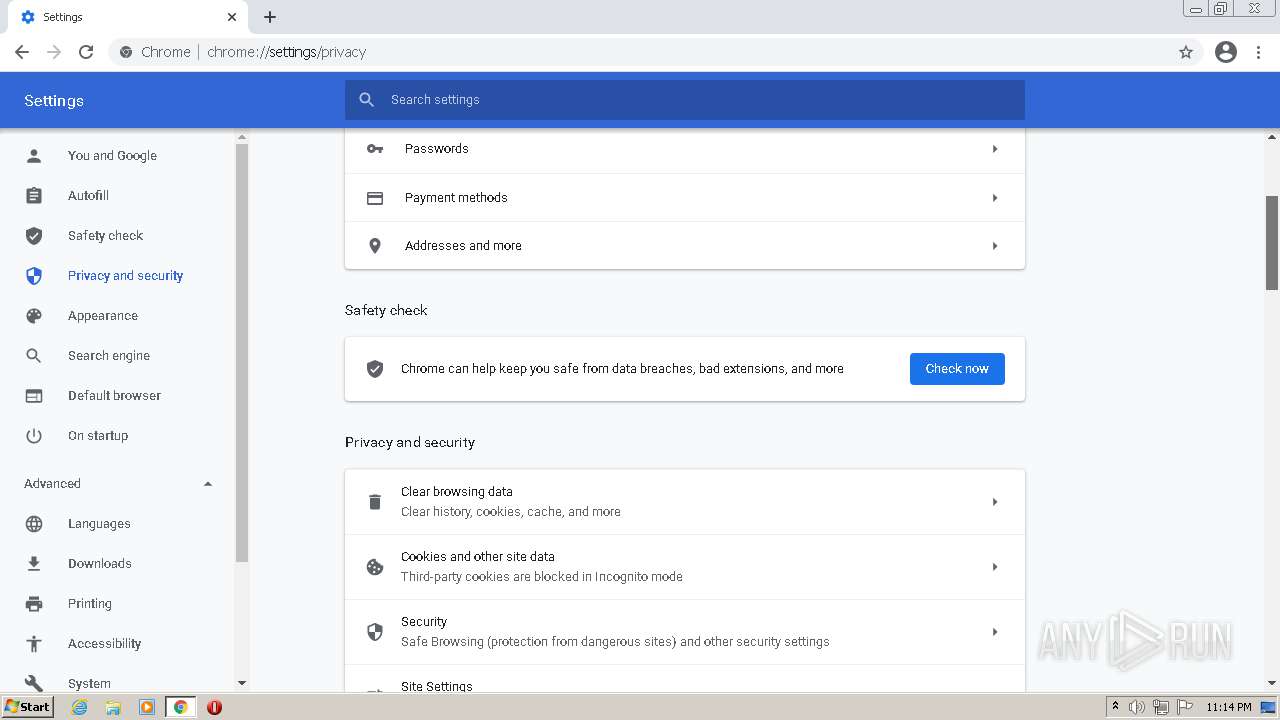The image size is (1280, 720).
Task: Click the System wrench icon
Action: 34,684
